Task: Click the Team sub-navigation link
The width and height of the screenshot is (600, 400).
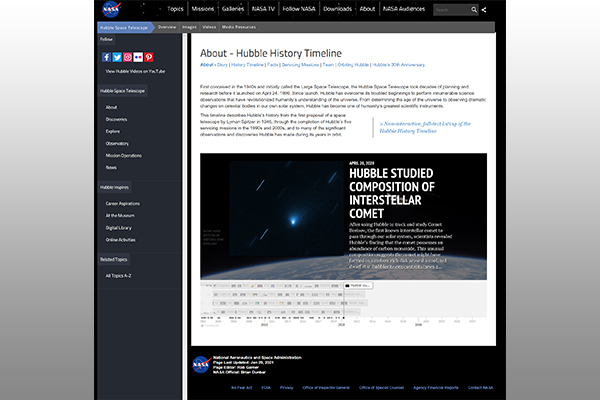Action: pos(328,65)
